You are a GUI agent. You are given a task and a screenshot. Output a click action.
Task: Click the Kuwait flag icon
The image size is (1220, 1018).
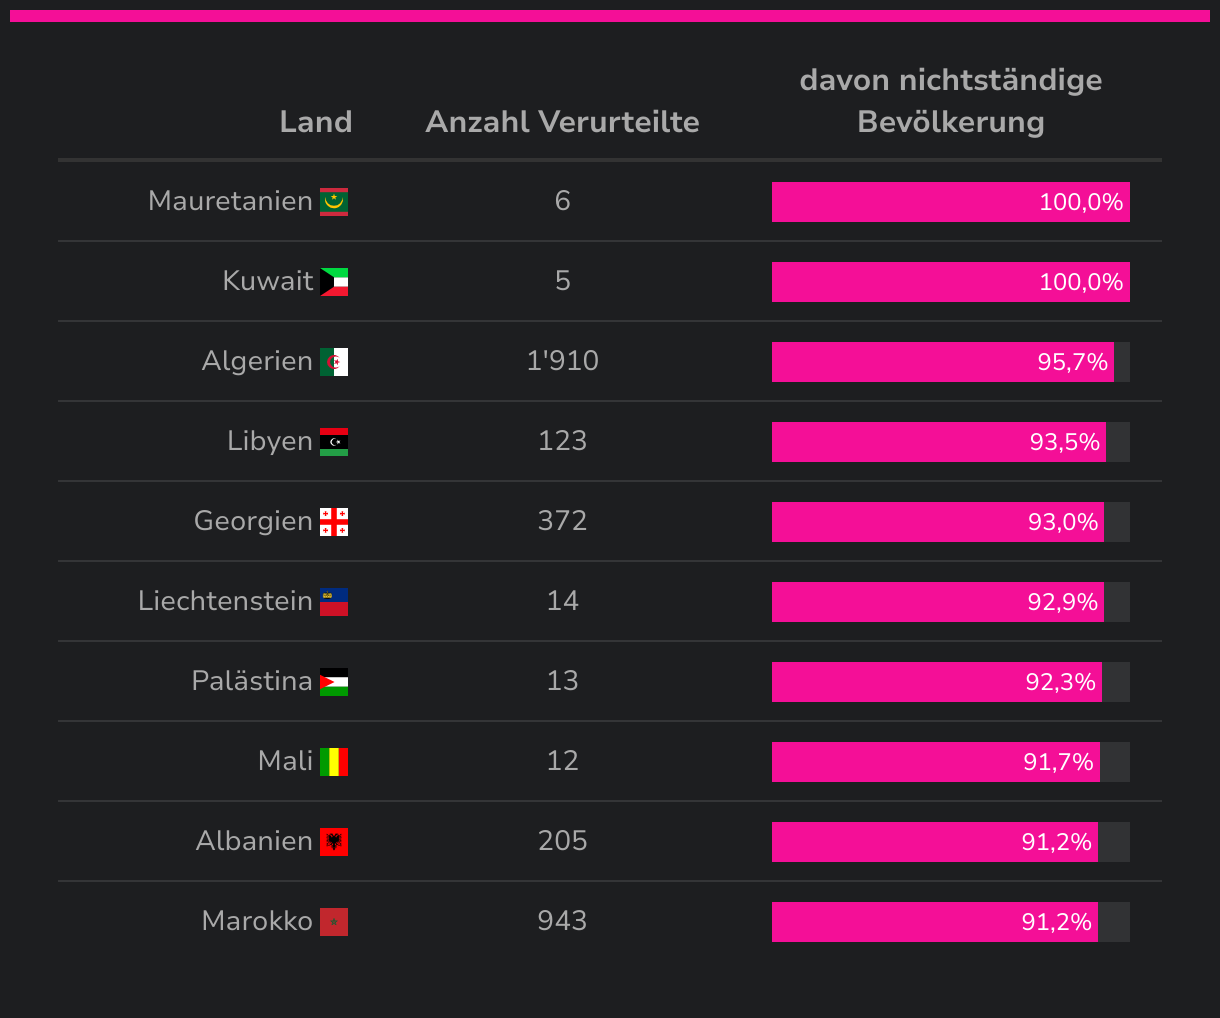point(334,282)
